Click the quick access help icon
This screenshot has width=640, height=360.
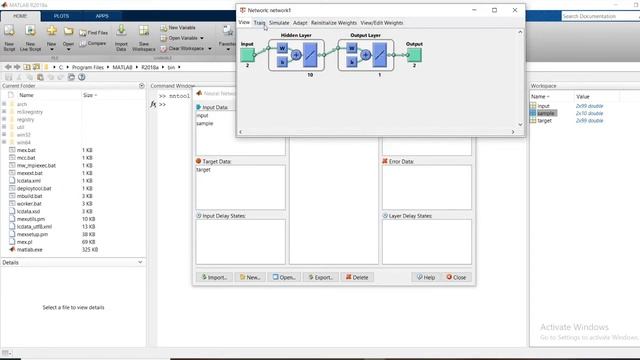82,77
